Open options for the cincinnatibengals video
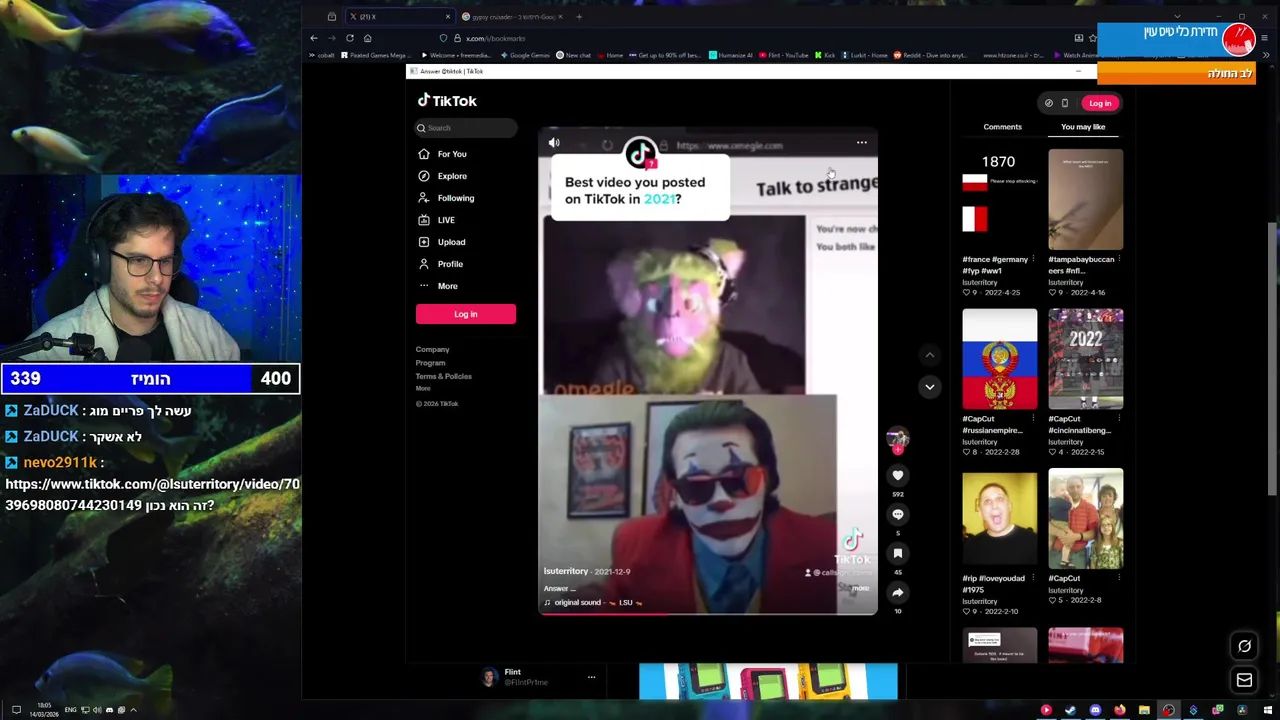This screenshot has height=720, width=1280. click(1118, 419)
